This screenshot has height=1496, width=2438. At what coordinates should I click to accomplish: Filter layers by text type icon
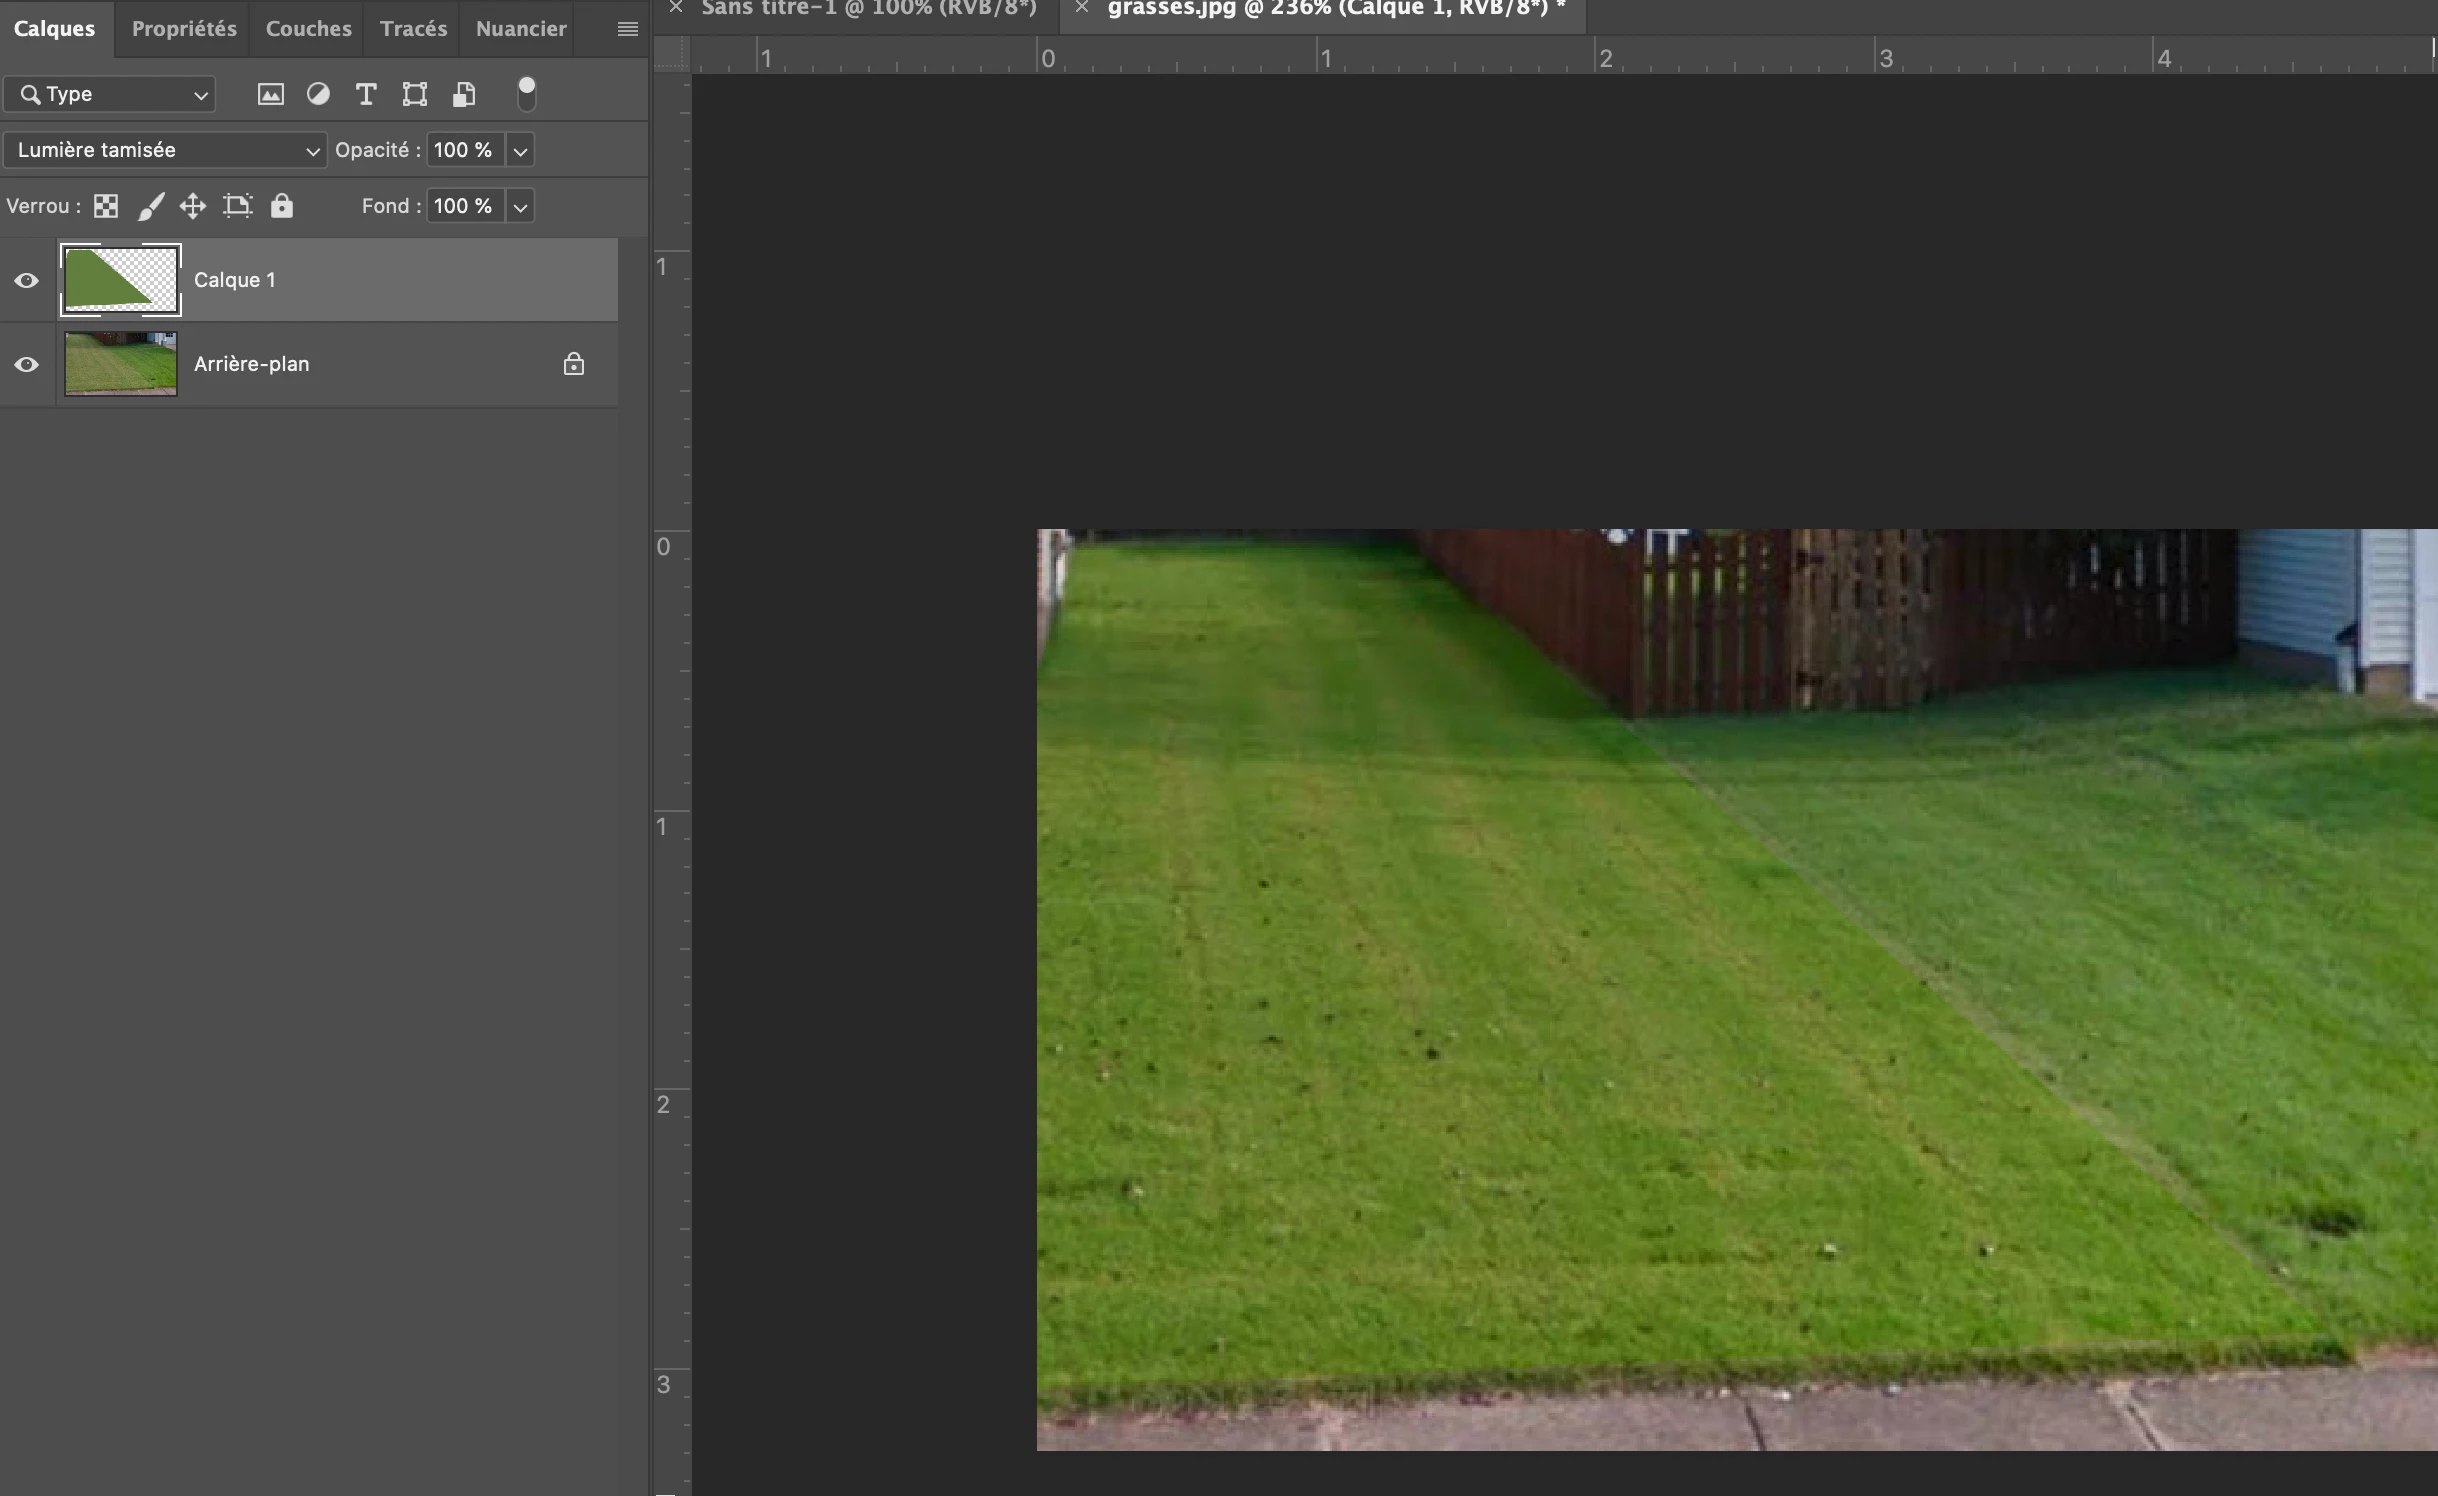(366, 95)
